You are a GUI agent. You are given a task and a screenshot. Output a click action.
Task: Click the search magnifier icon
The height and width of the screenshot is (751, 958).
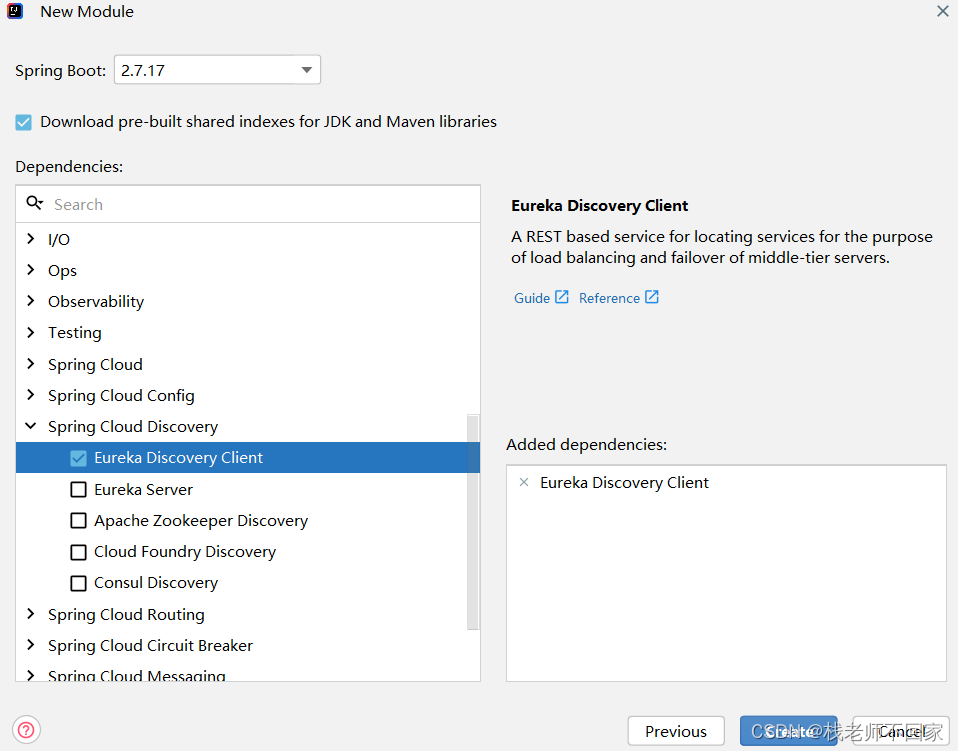(35, 203)
